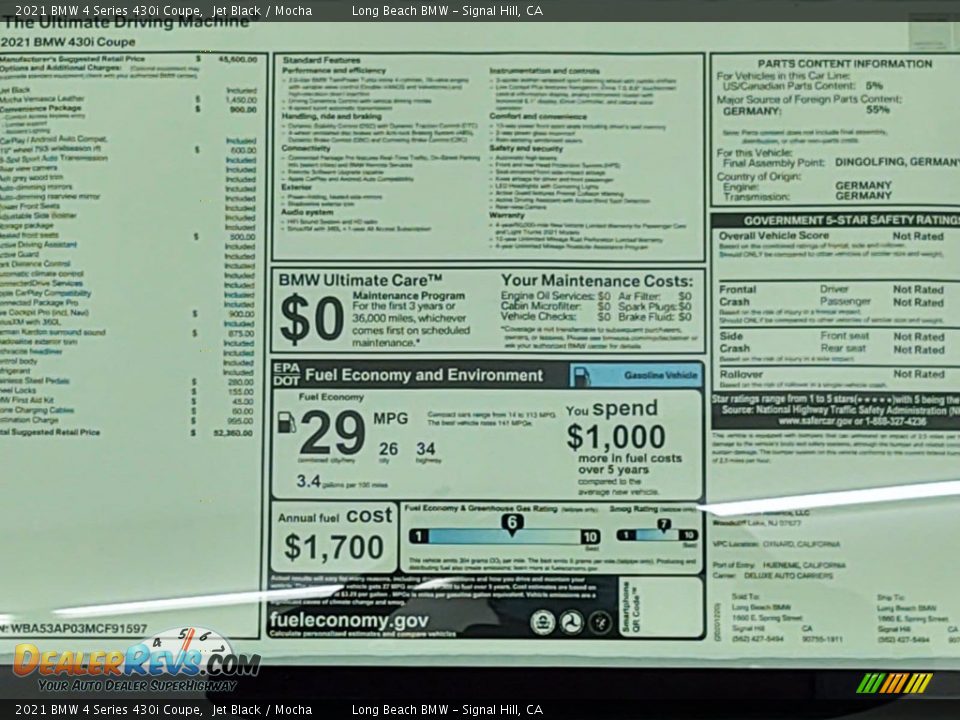Select the 34 highway MPG value
This screenshot has height=720, width=960.
pos(426,449)
